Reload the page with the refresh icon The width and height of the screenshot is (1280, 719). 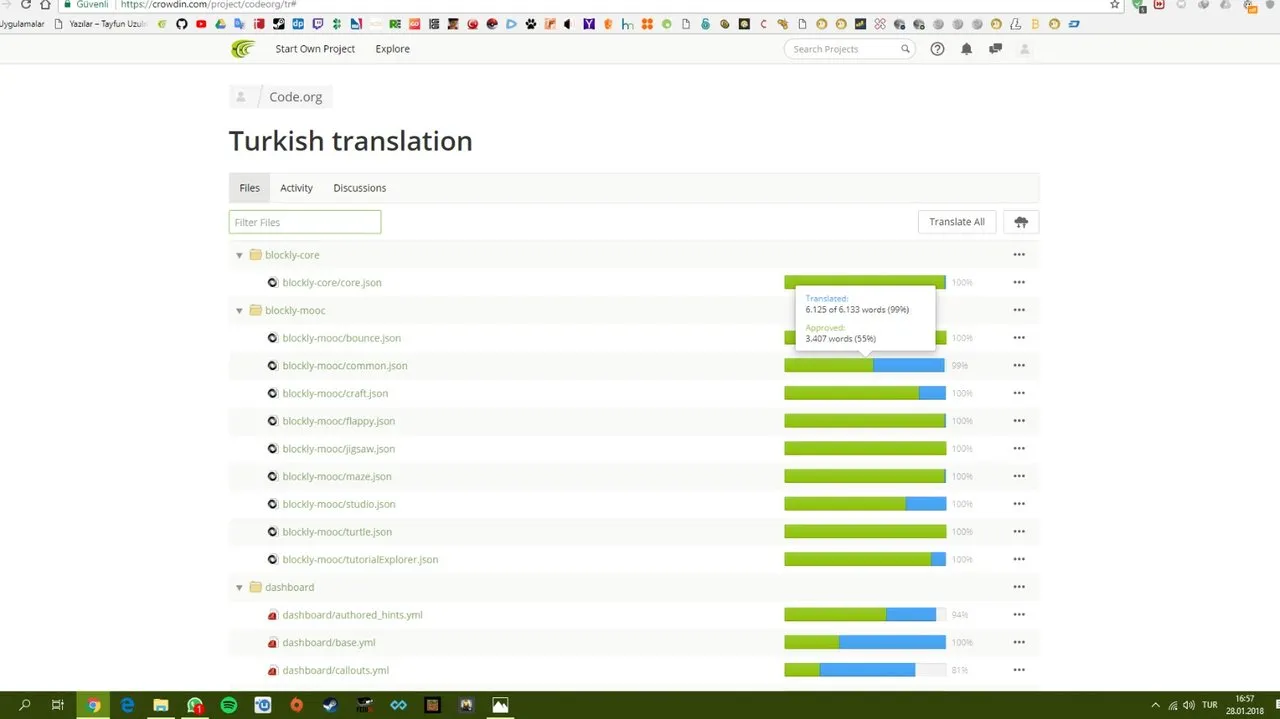(x=26, y=4)
